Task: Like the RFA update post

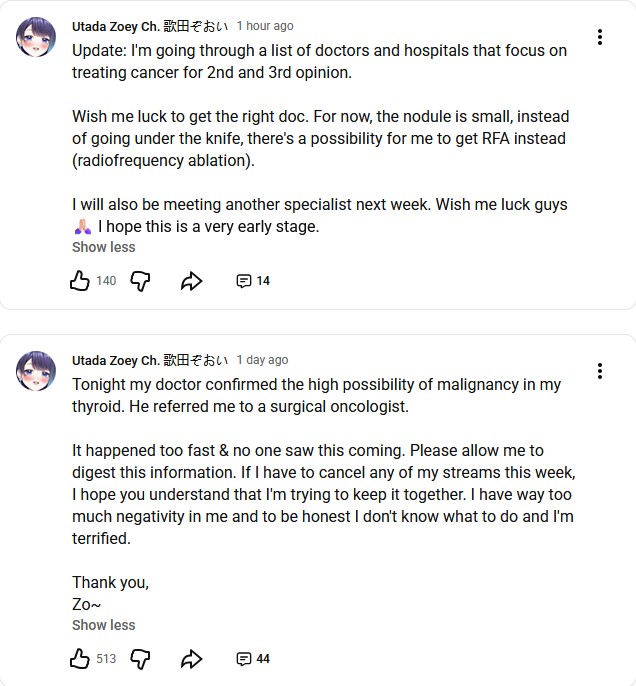Action: click(x=80, y=281)
